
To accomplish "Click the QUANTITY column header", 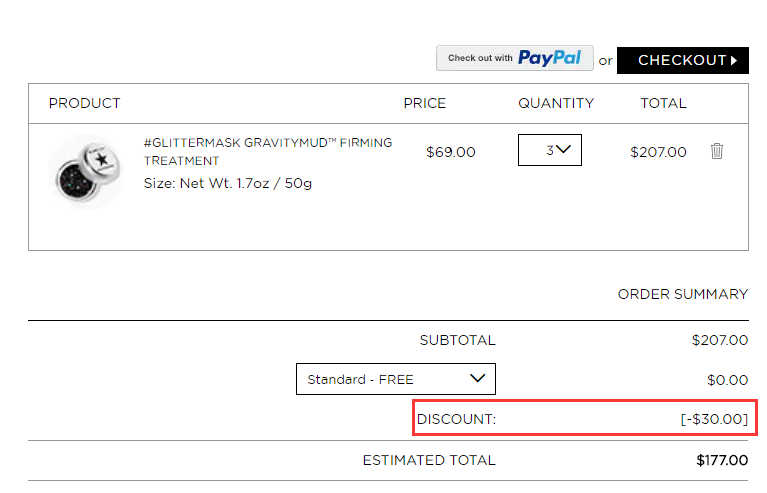I will click(x=556, y=103).
